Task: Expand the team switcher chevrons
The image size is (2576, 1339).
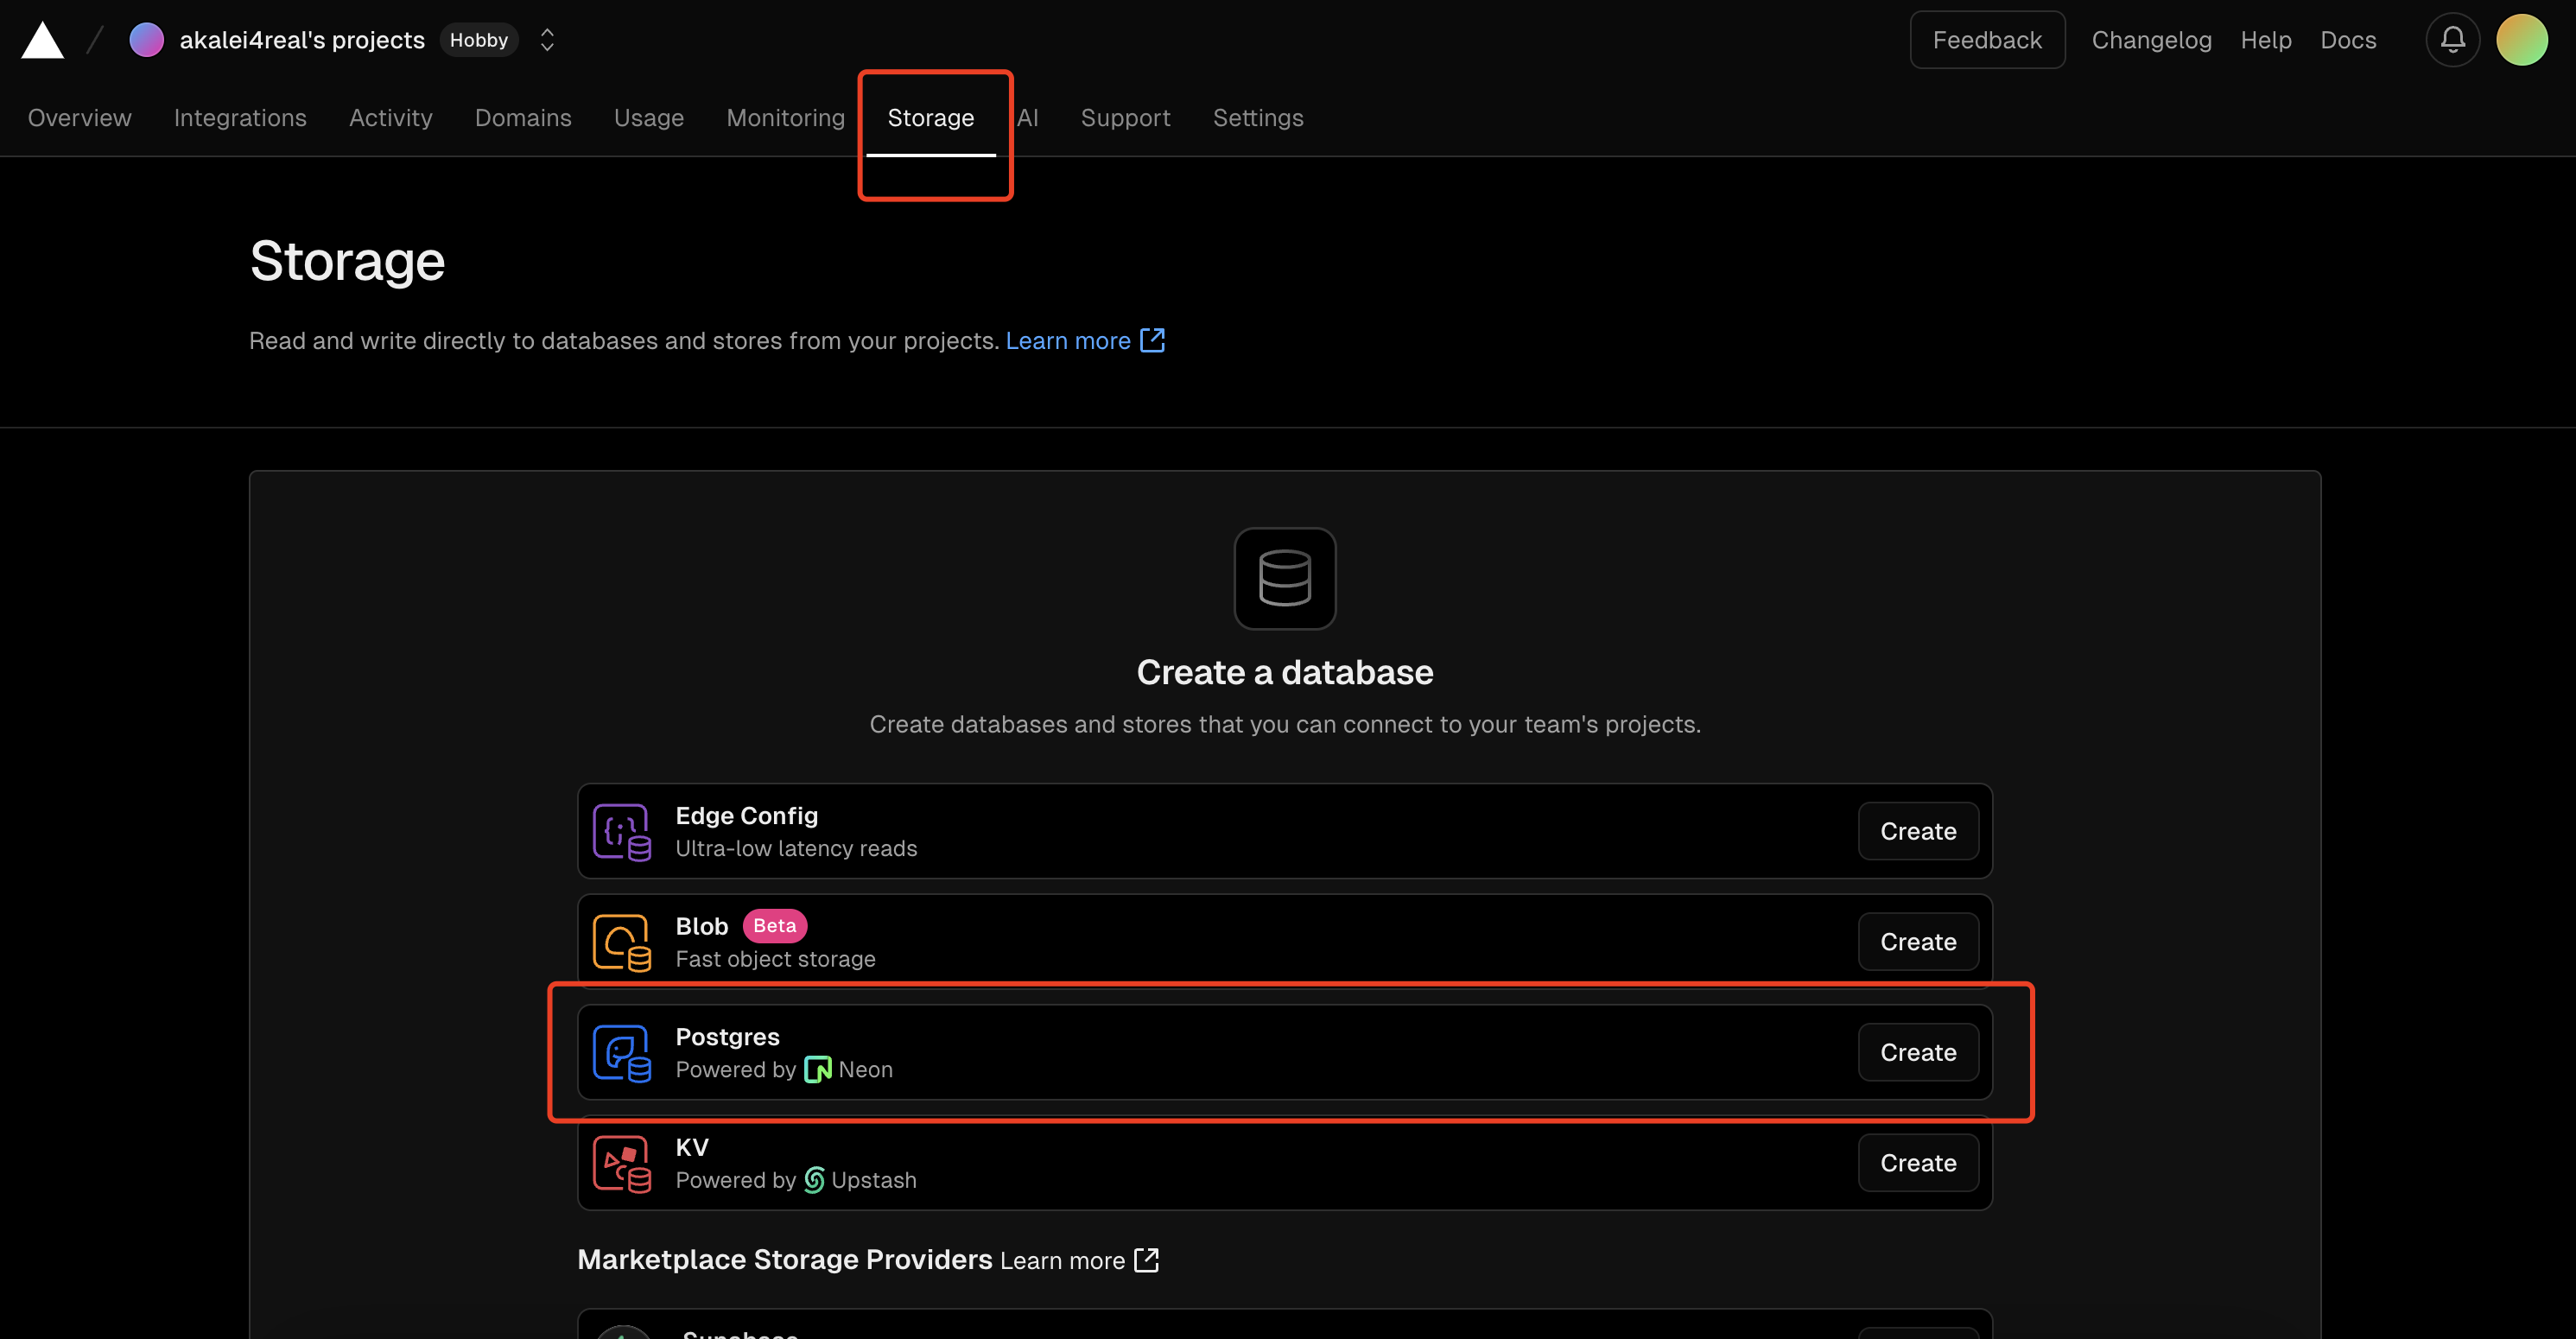Action: [x=547, y=40]
